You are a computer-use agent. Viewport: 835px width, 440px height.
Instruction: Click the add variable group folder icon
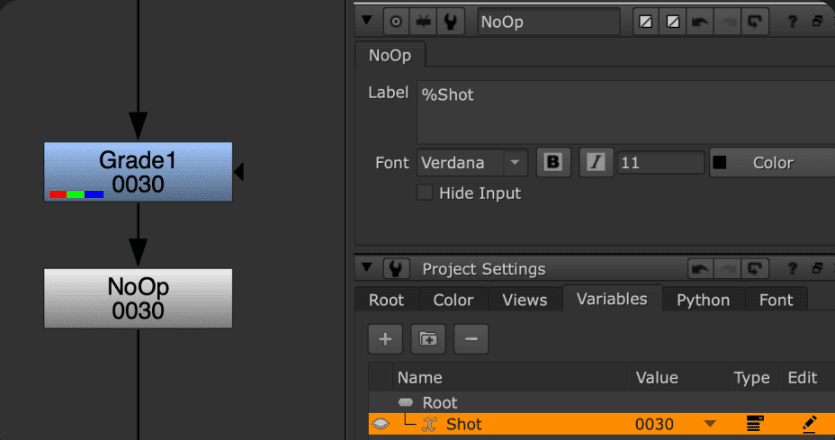click(x=428, y=339)
